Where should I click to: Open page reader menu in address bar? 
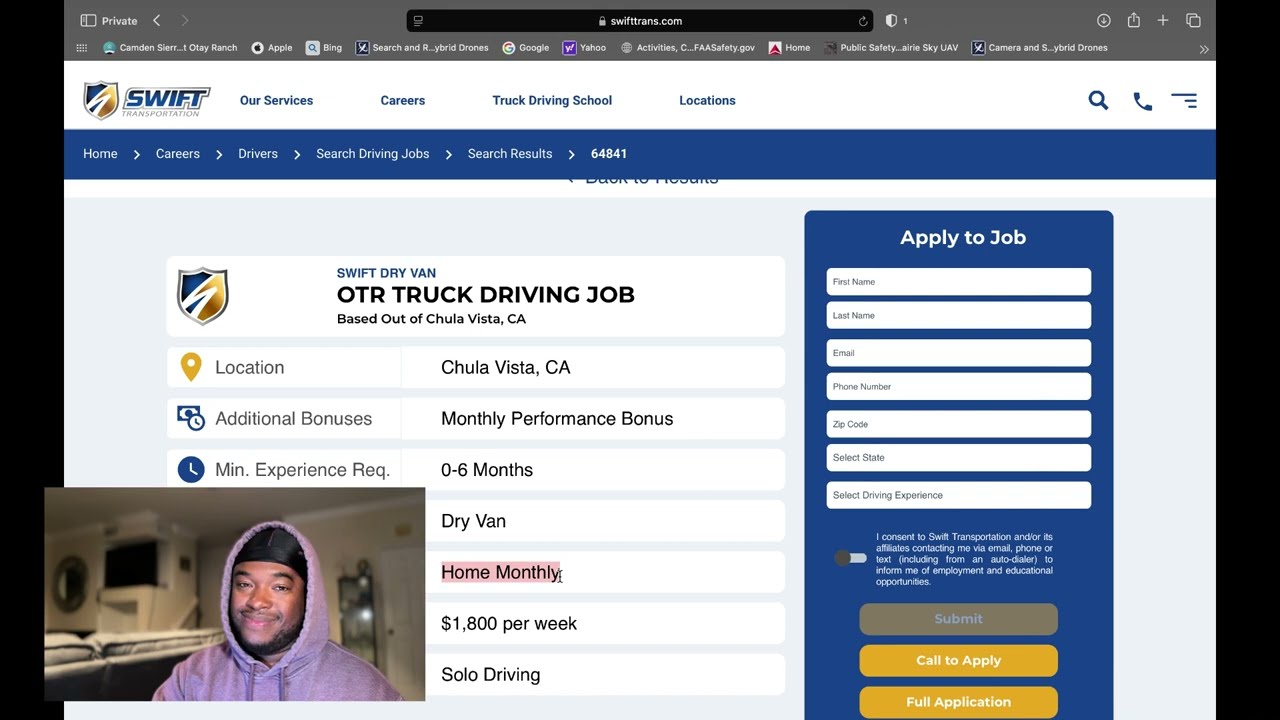pyautogui.click(x=418, y=20)
